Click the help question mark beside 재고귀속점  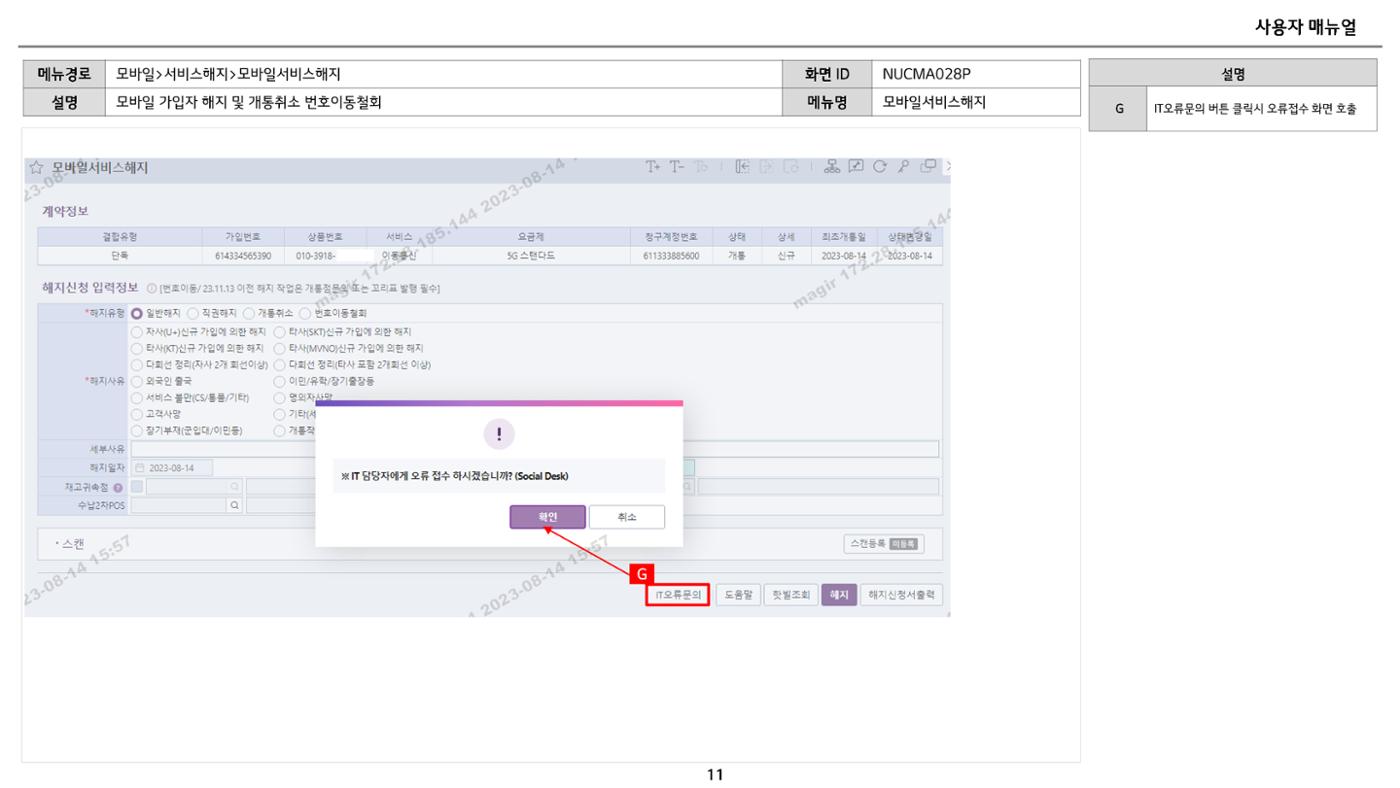pyautogui.click(x=118, y=487)
